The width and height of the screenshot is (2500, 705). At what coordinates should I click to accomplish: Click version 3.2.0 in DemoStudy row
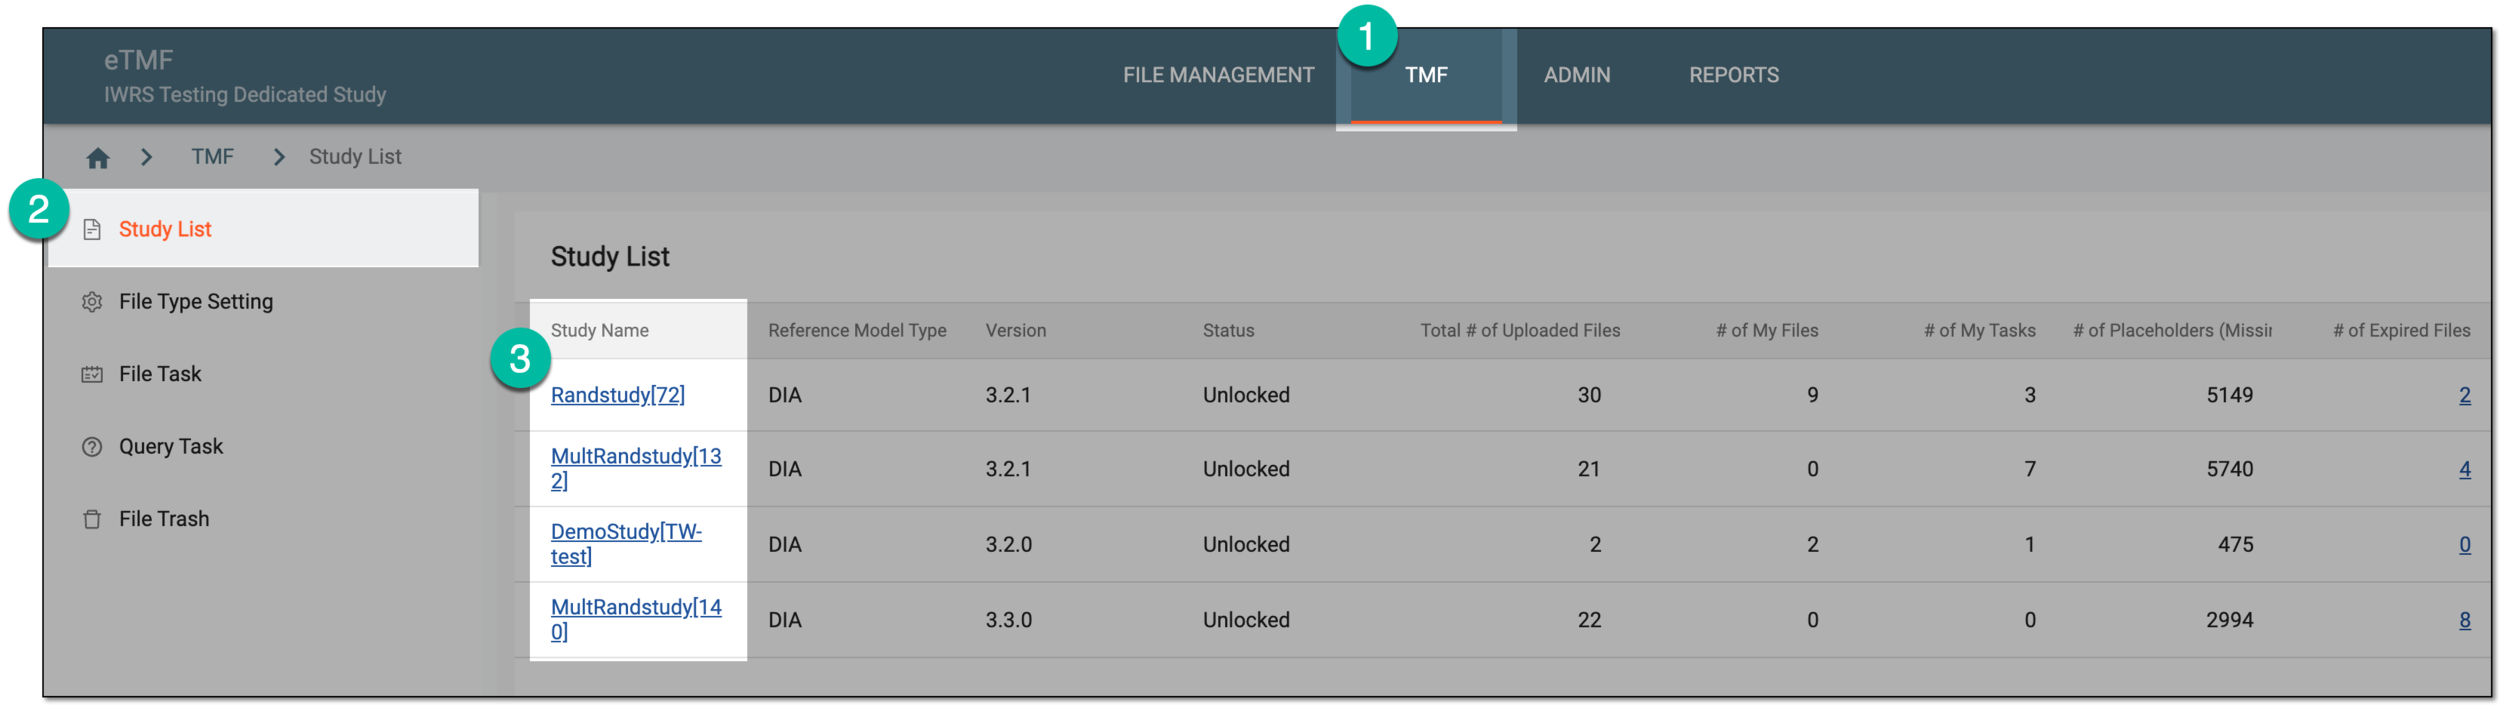pos(1008,545)
